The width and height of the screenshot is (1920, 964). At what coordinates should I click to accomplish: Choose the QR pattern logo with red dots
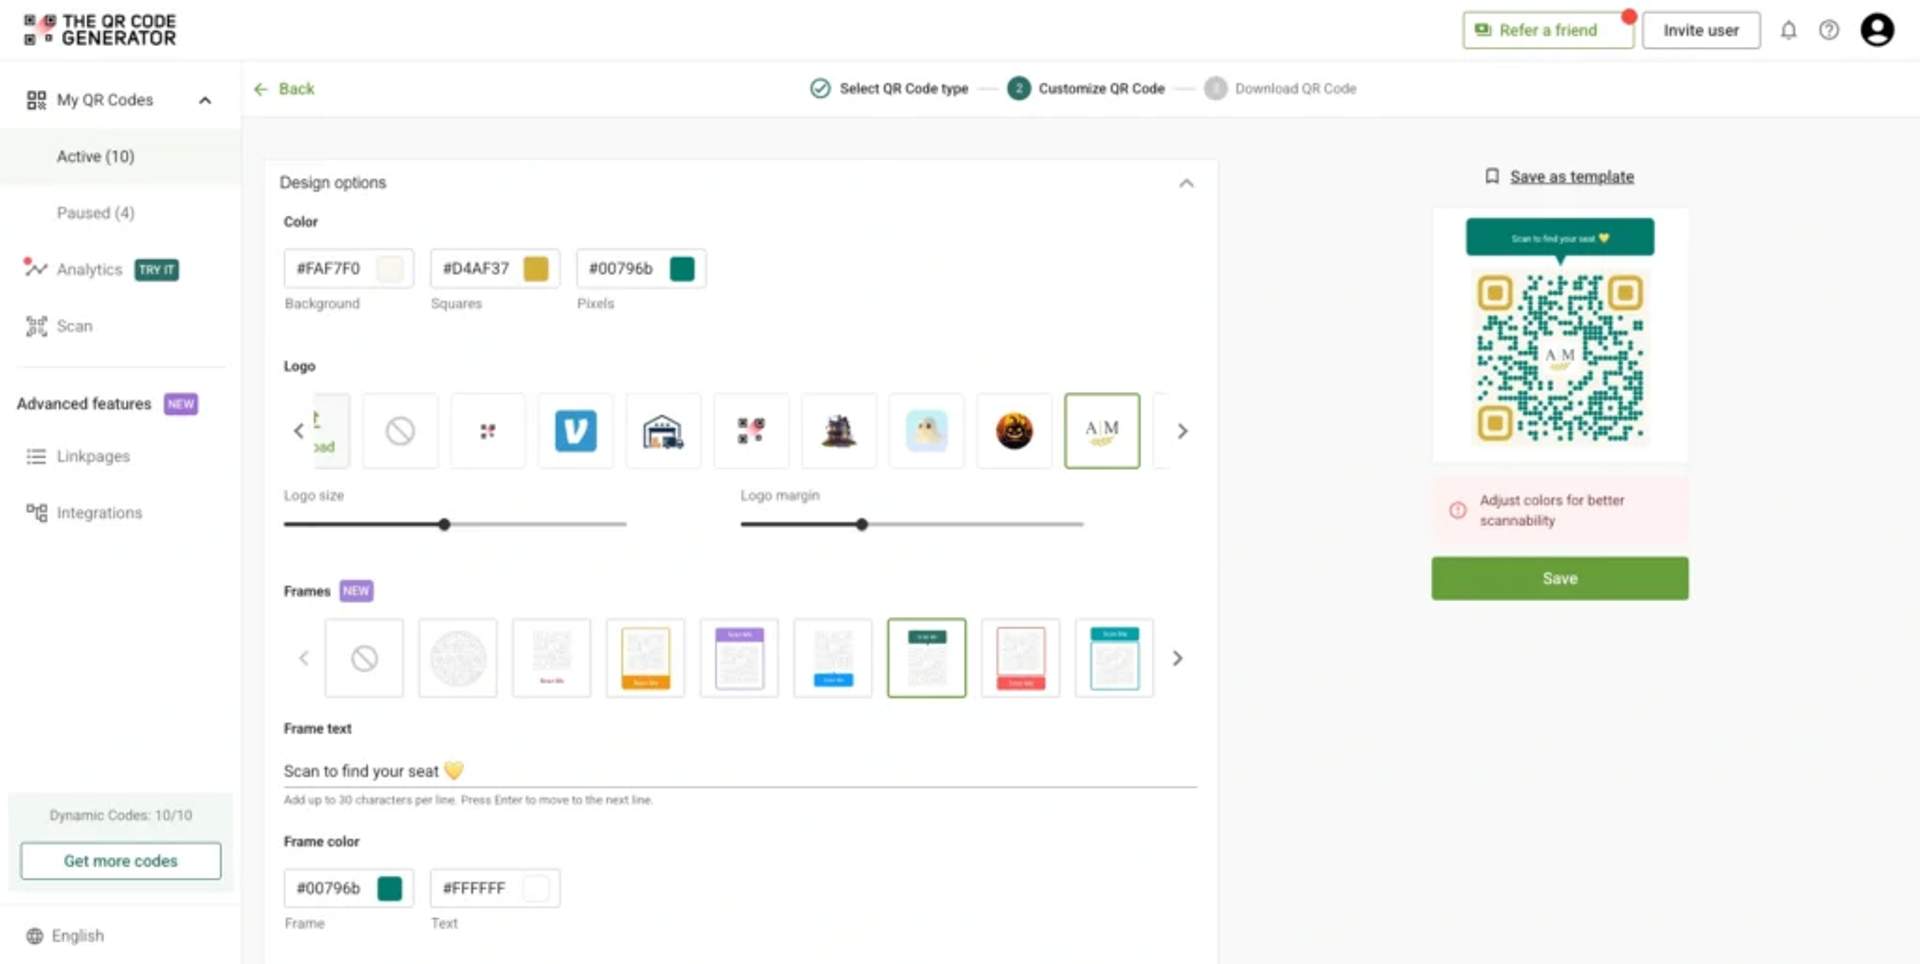tap(751, 431)
